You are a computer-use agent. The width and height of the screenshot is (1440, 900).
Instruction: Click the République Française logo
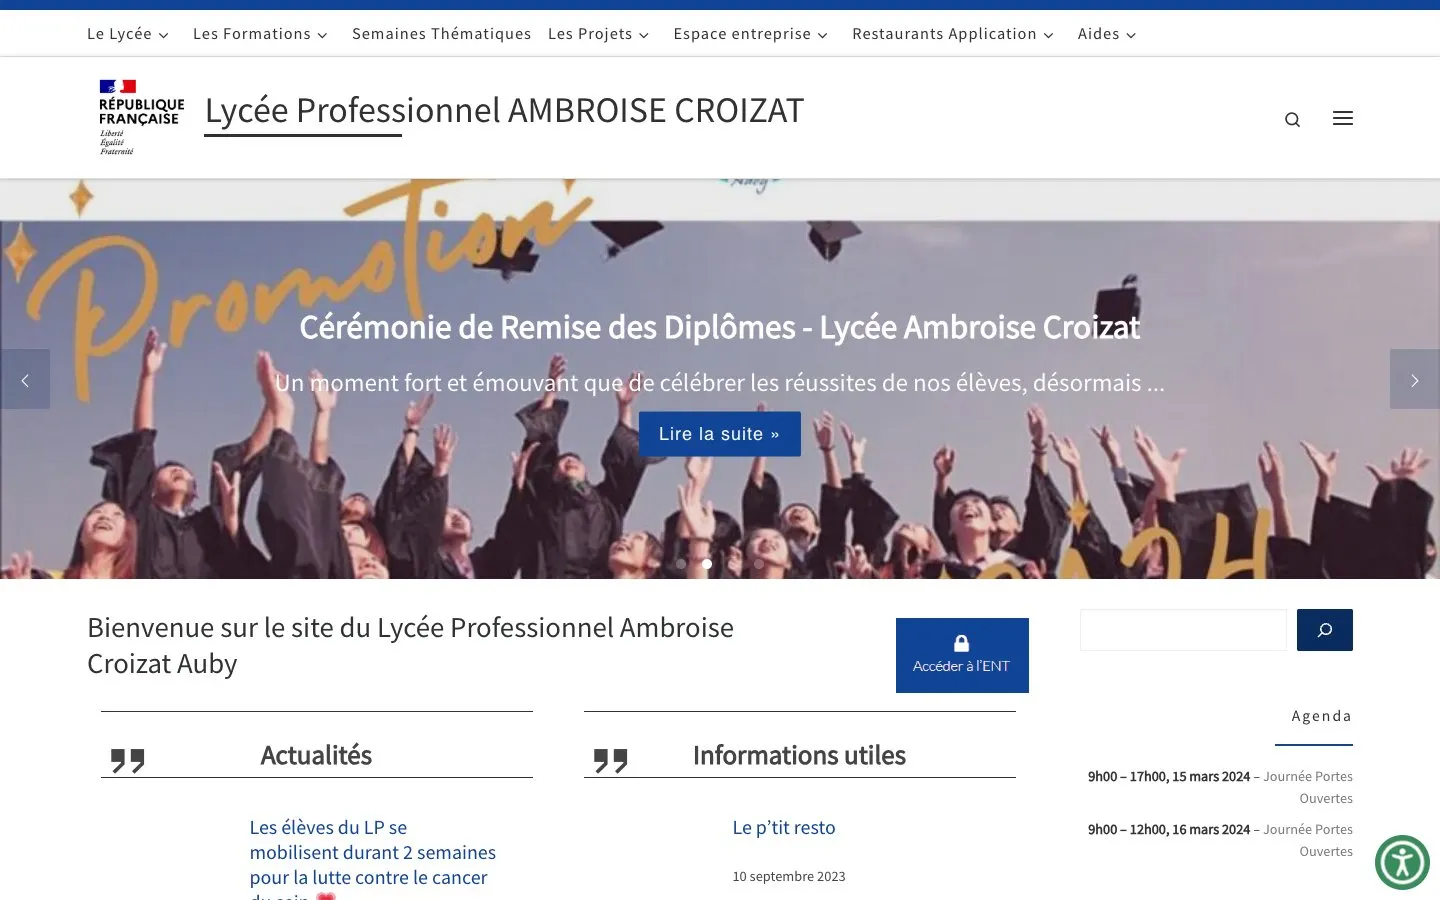point(142,117)
